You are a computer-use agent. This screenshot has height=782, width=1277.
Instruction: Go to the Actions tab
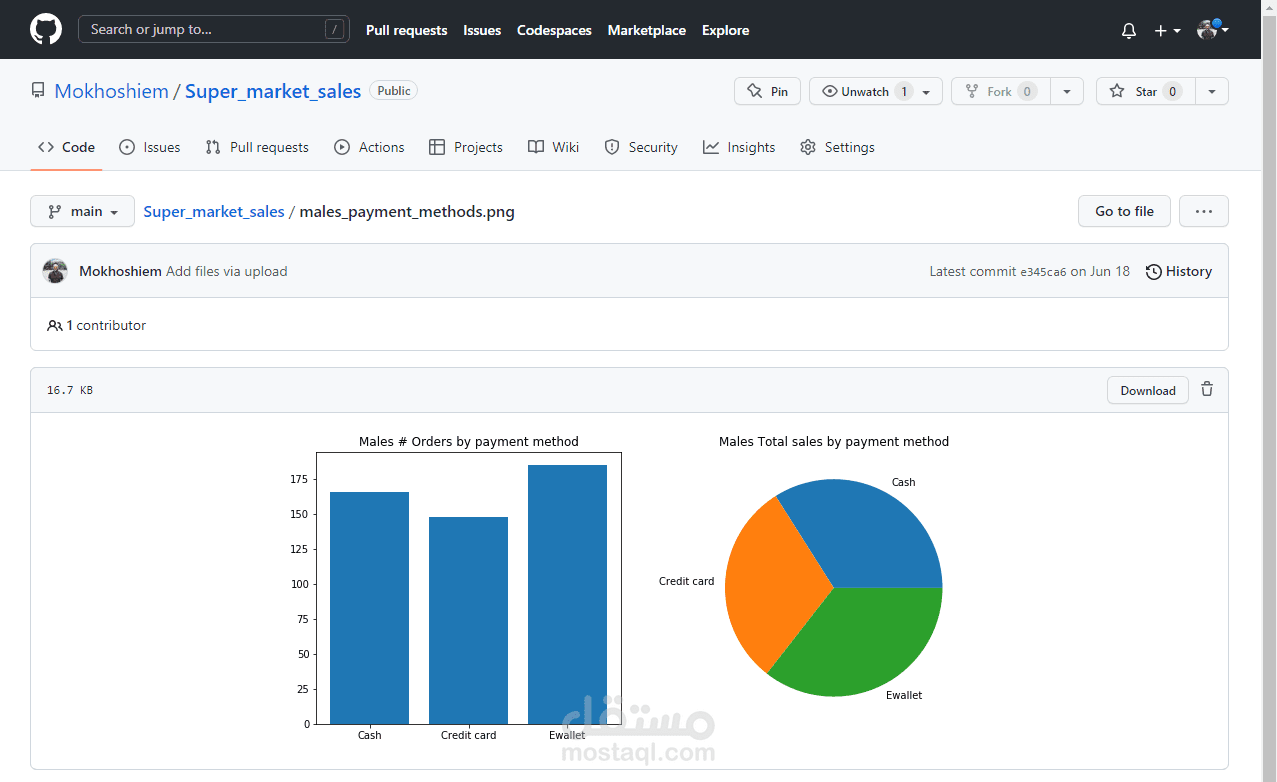tap(369, 147)
